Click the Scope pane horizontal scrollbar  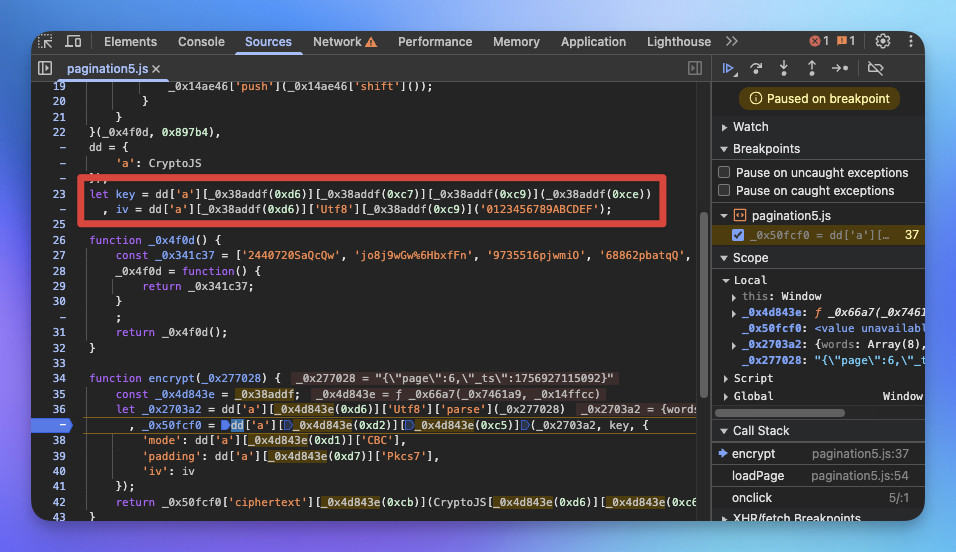point(780,413)
